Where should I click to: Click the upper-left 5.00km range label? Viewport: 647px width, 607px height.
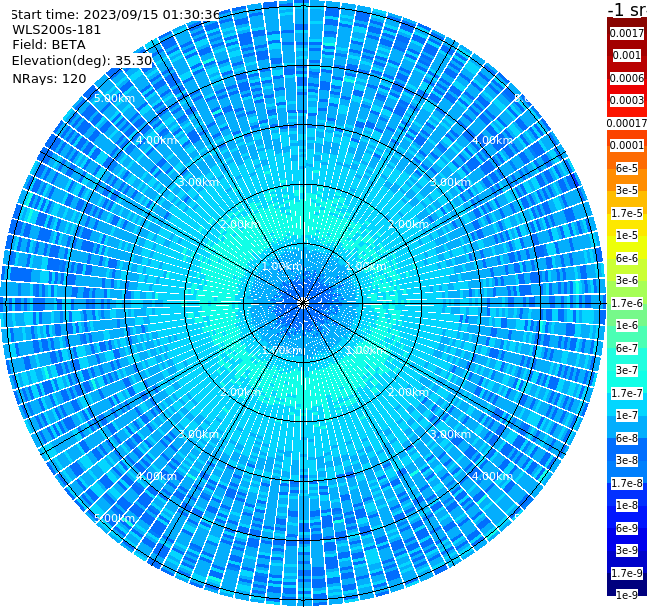(x=114, y=99)
